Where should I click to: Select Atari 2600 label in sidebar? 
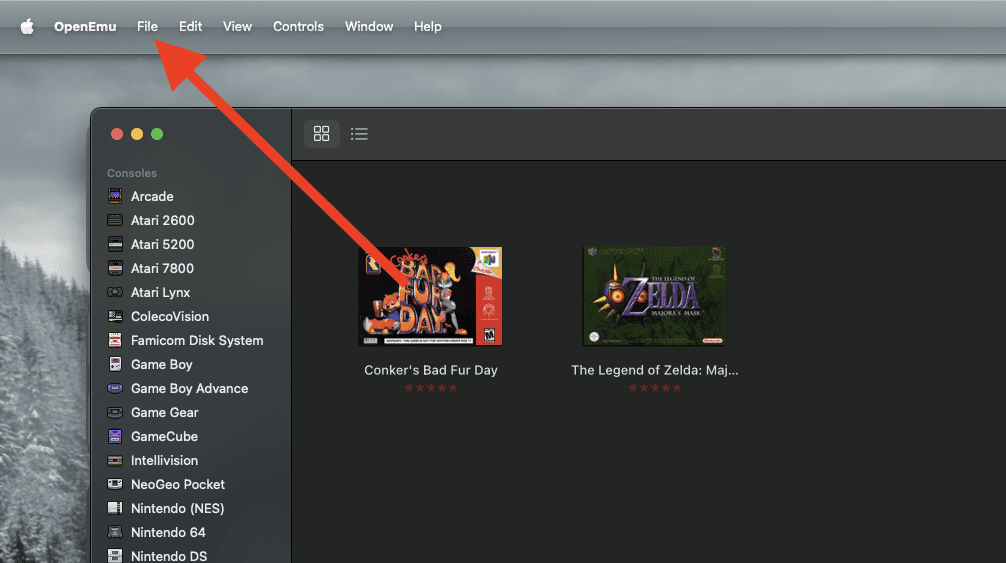(x=162, y=220)
